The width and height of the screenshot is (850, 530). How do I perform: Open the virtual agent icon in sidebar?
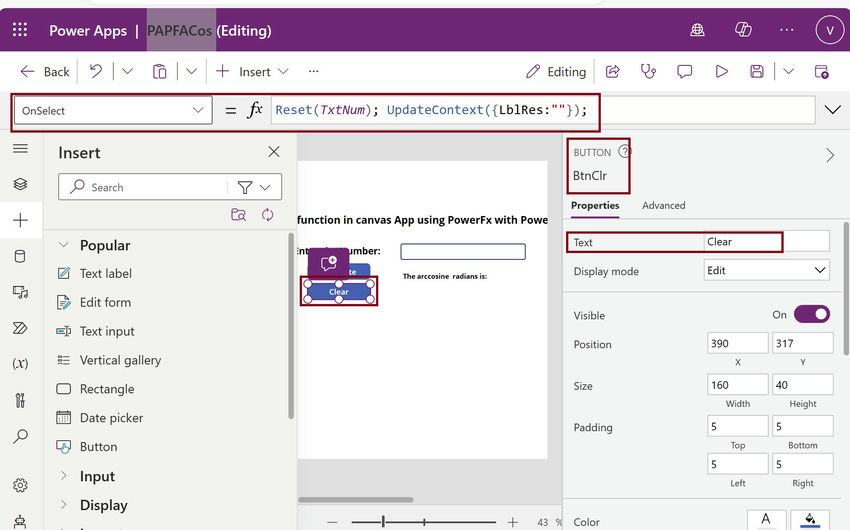point(21,521)
